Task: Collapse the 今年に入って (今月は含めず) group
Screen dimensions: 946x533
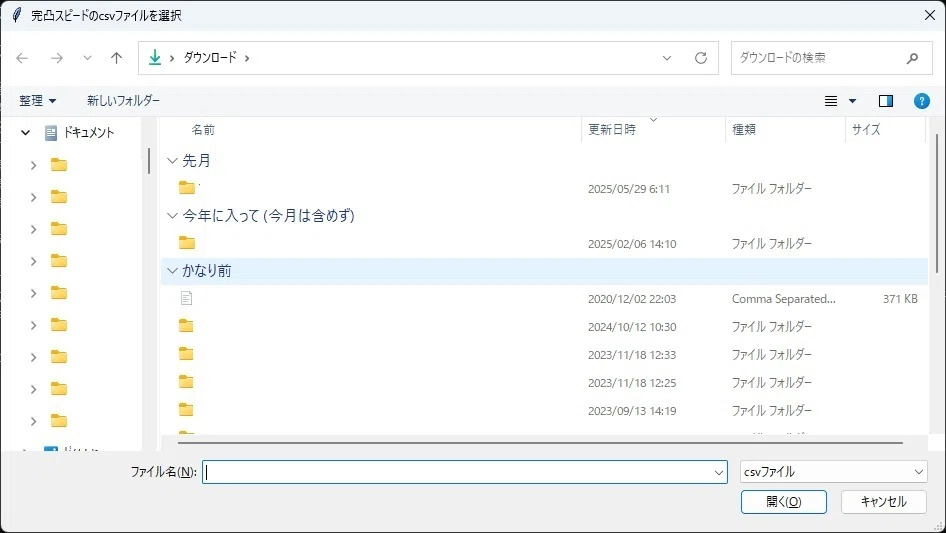Action: click(x=172, y=215)
